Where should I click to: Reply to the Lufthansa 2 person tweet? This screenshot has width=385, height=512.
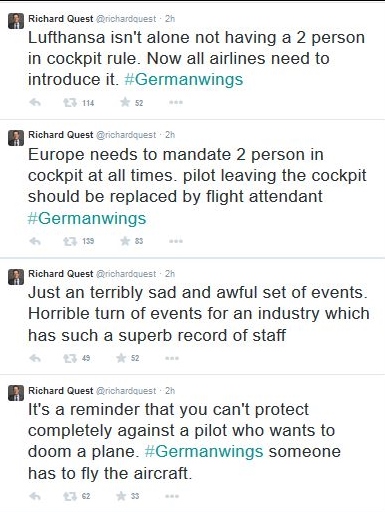click(35, 102)
